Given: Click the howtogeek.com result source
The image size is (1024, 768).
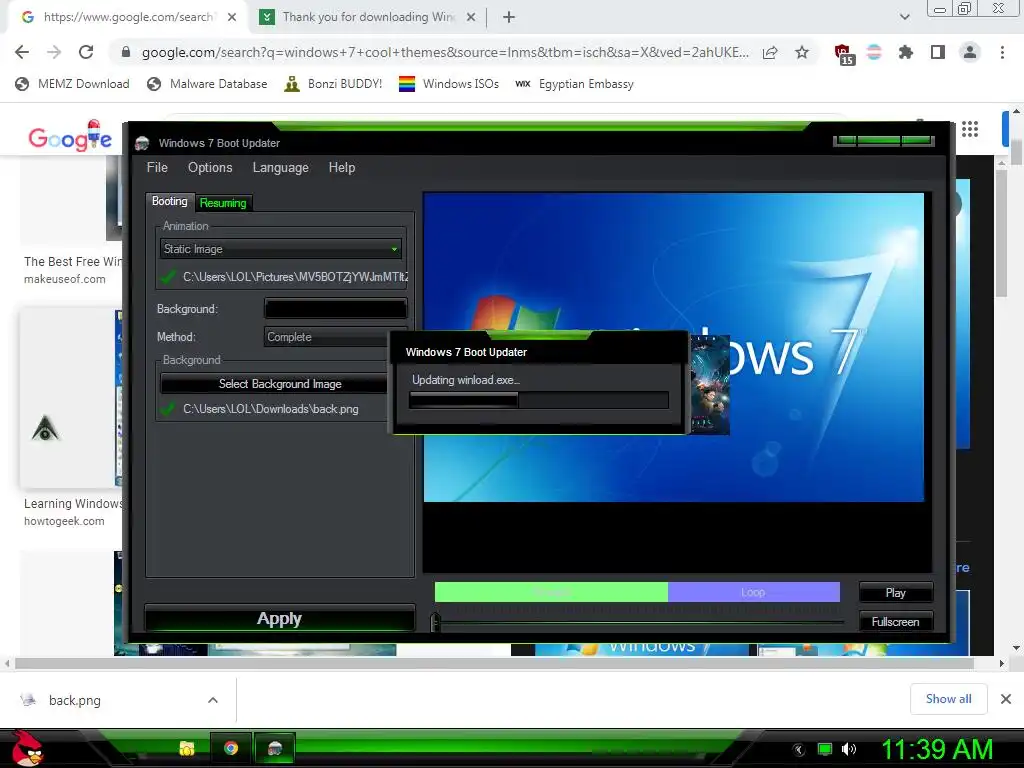Looking at the screenshot, I should pos(64,521).
